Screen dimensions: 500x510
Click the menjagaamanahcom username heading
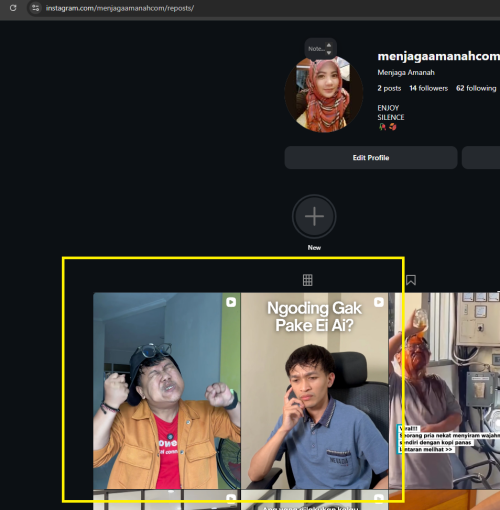438,56
